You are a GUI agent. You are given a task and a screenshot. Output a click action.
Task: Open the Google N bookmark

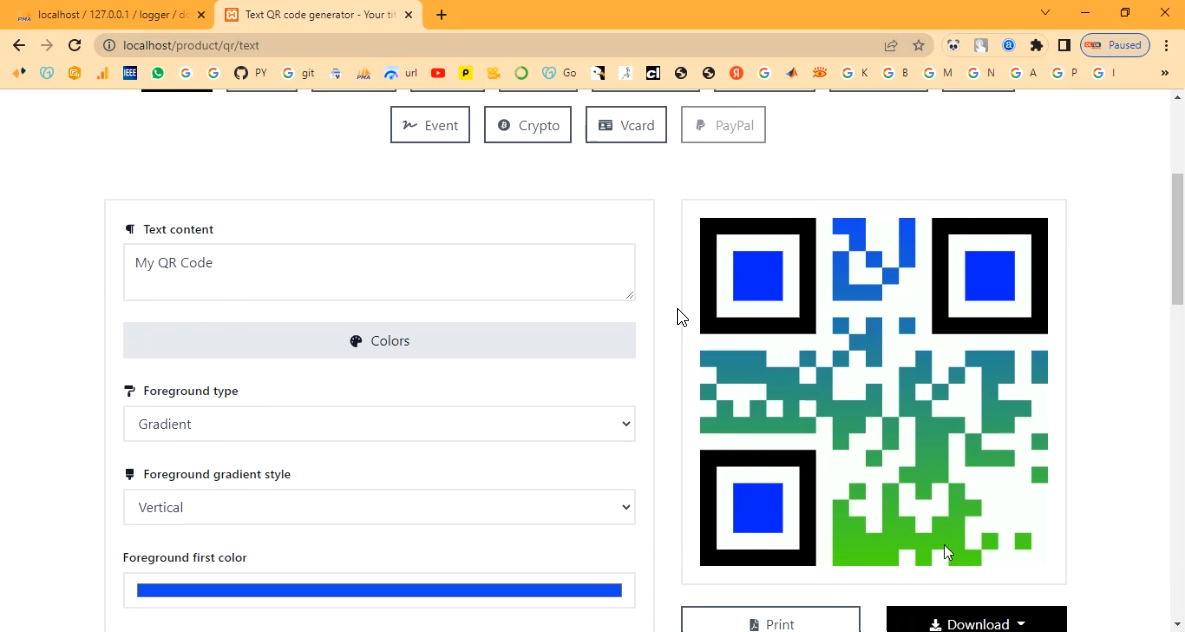click(x=981, y=73)
